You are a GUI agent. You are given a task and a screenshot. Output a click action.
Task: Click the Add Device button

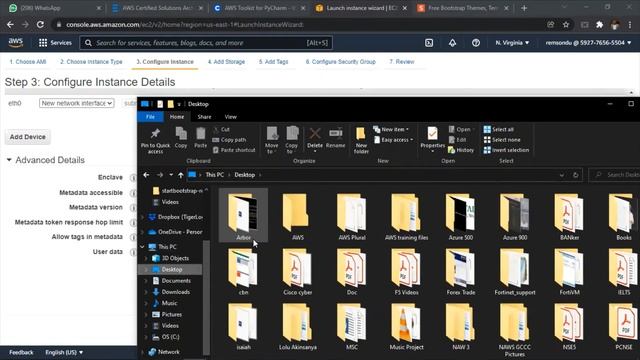[x=28, y=137]
